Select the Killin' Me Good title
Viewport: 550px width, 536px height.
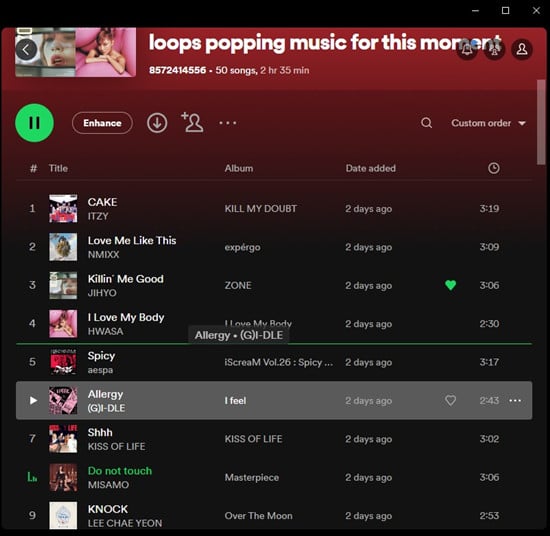tap(126, 279)
